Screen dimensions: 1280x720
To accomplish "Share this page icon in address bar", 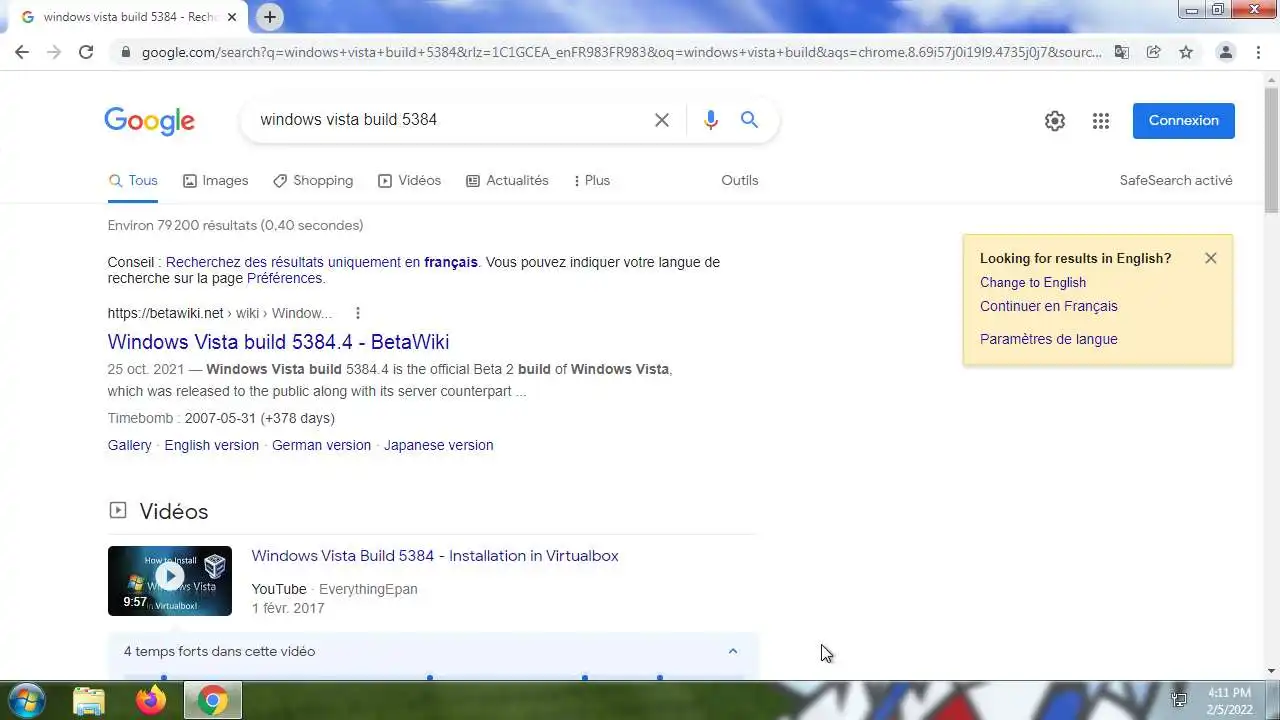I will click(x=1154, y=52).
